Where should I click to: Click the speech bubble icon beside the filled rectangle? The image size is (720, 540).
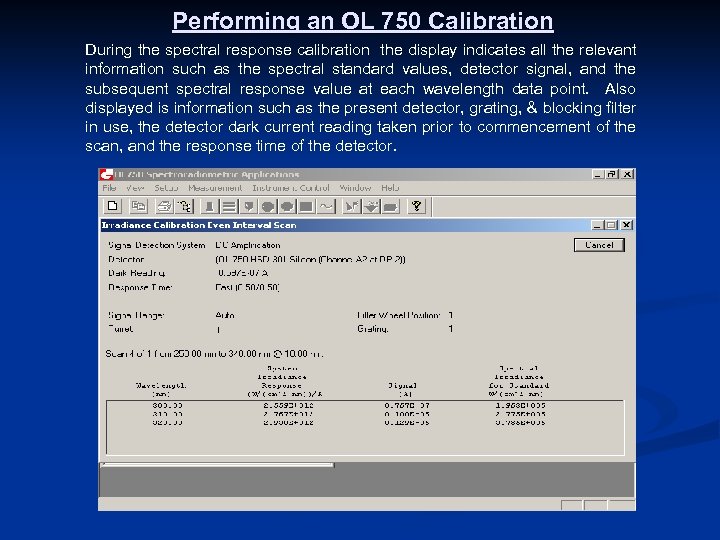[x=287, y=207]
